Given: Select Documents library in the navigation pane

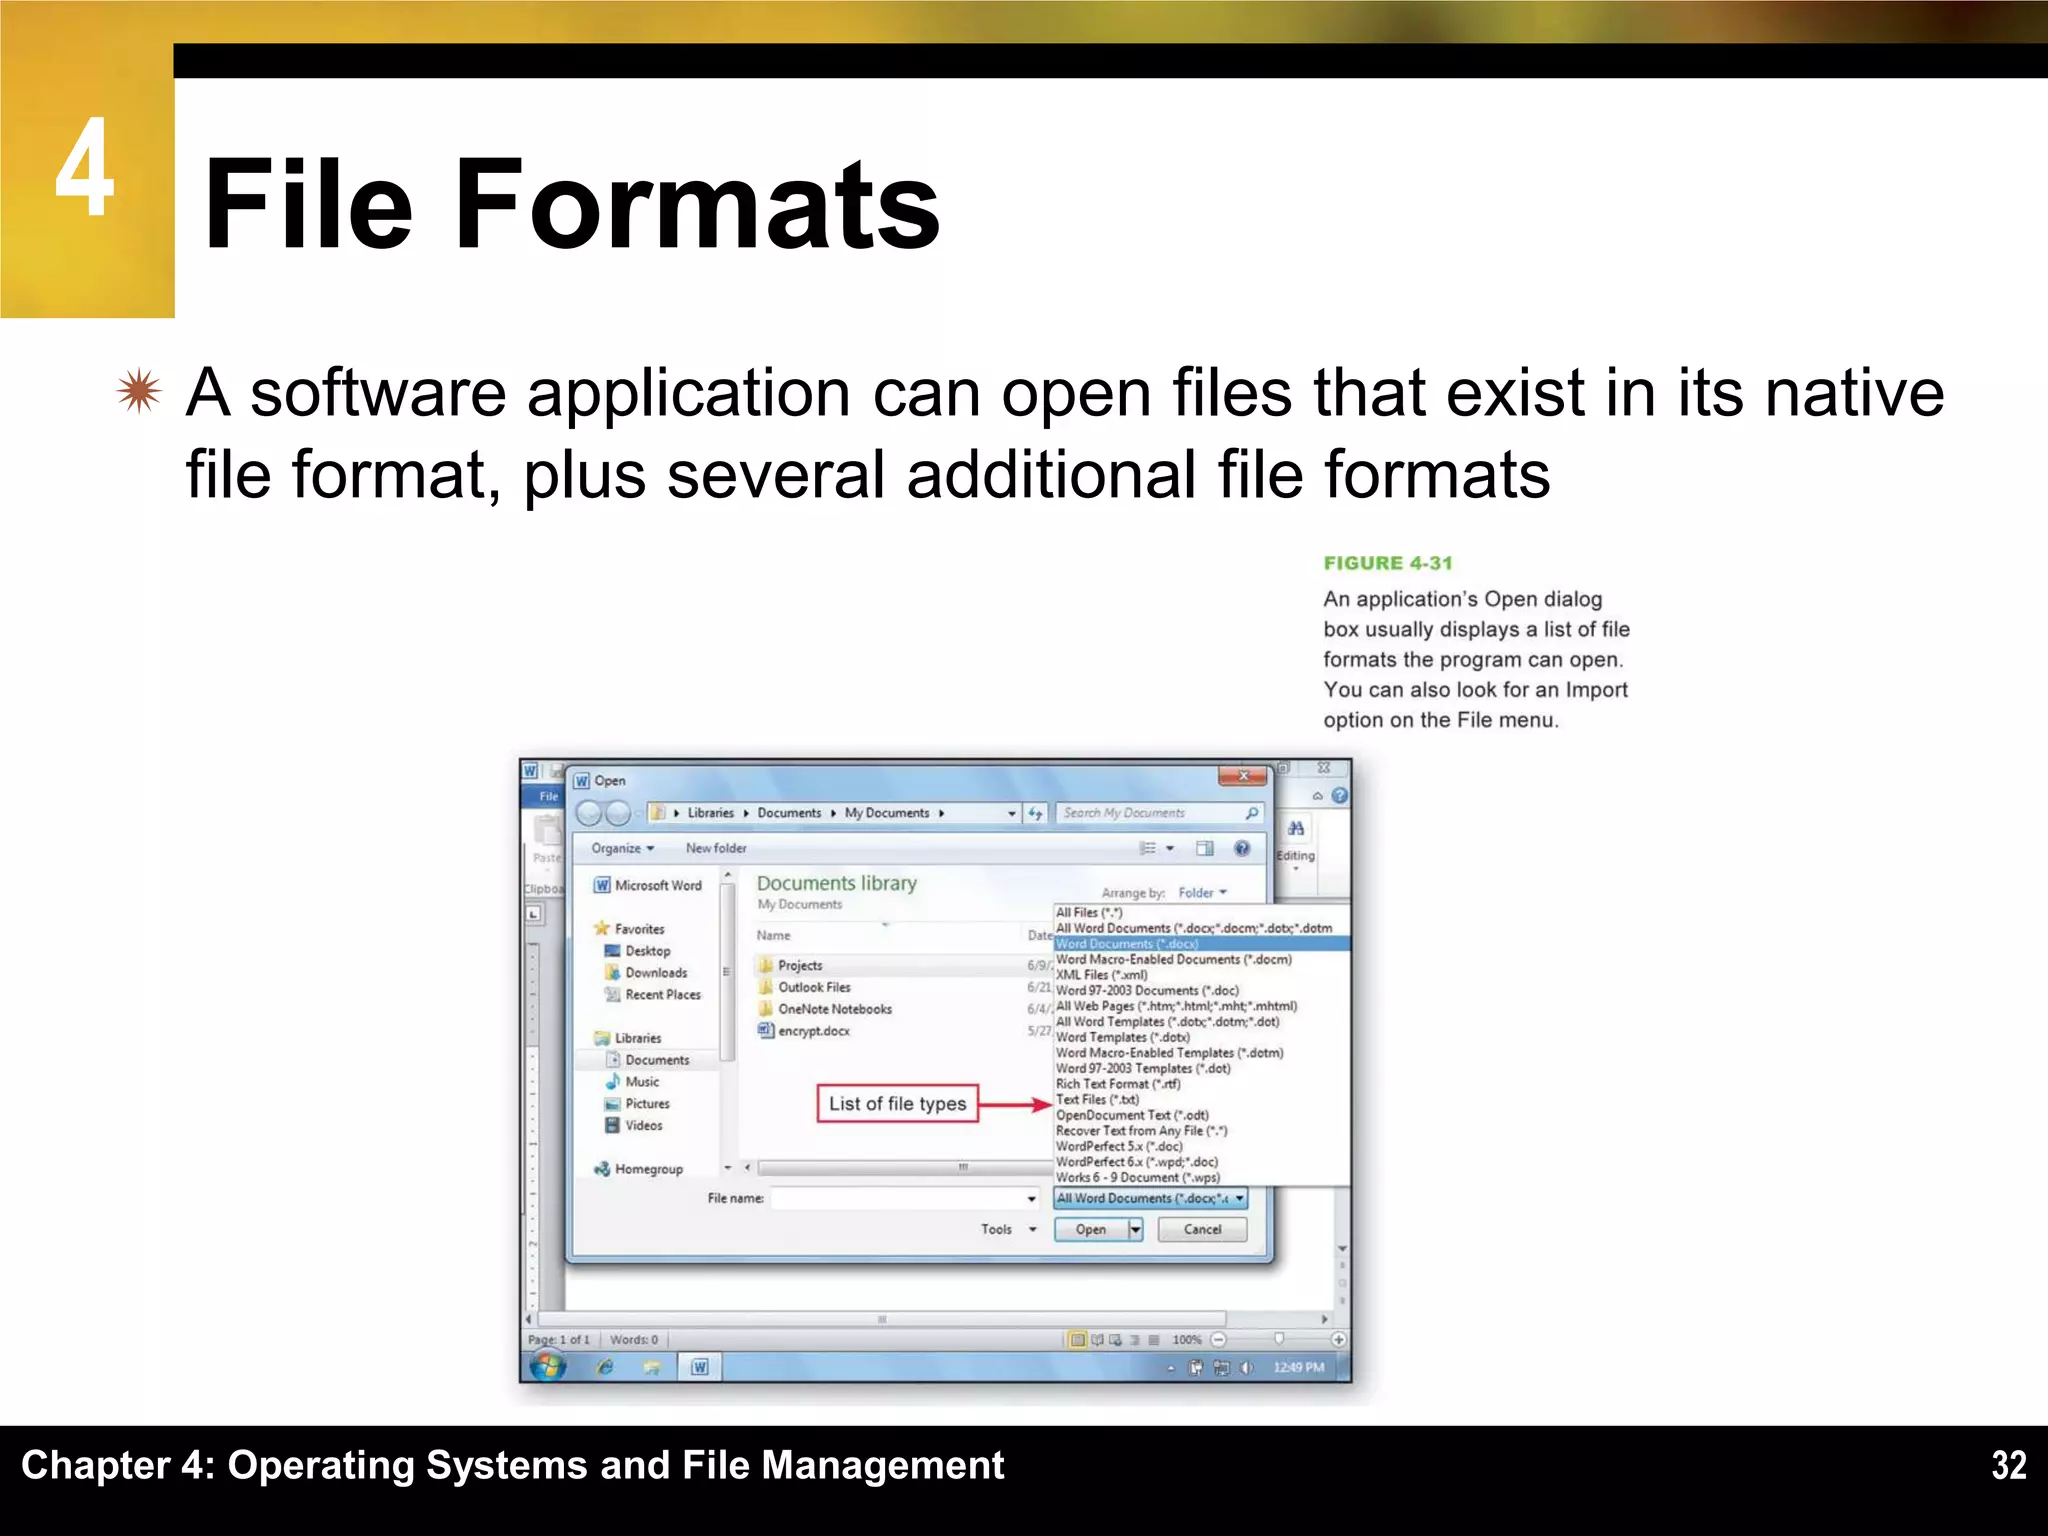Looking at the screenshot, I should [648, 1060].
